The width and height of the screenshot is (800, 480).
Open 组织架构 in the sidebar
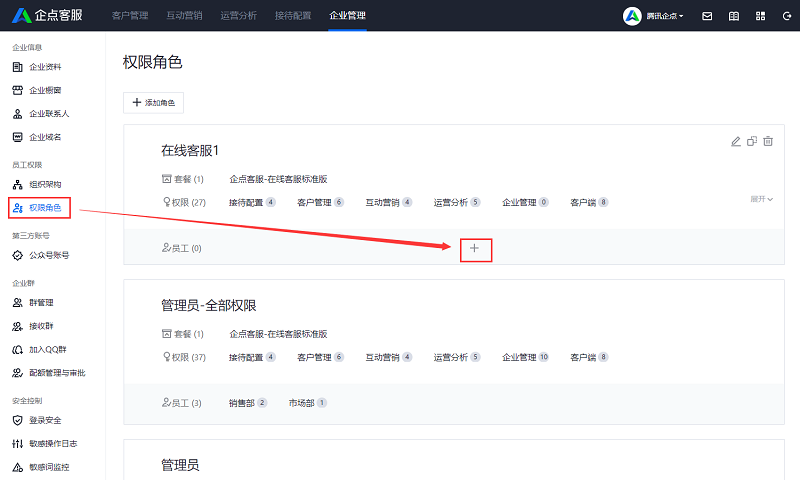click(45, 185)
